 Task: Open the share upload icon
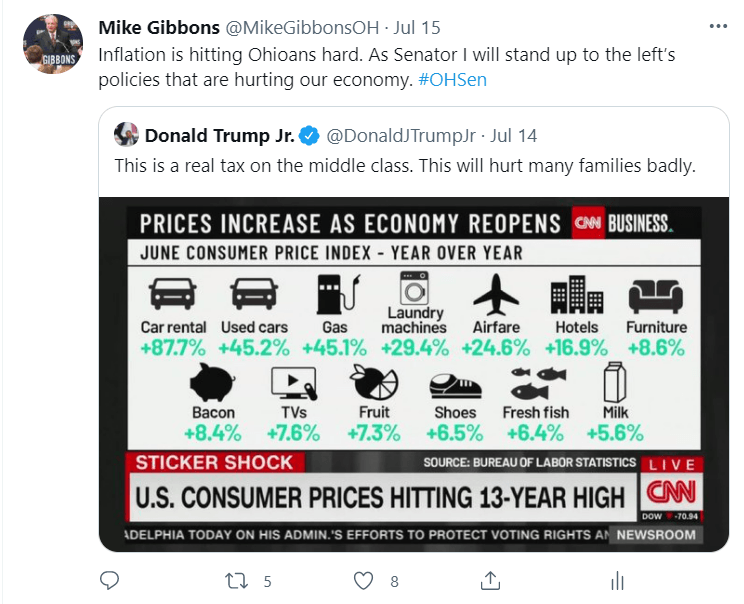490,580
